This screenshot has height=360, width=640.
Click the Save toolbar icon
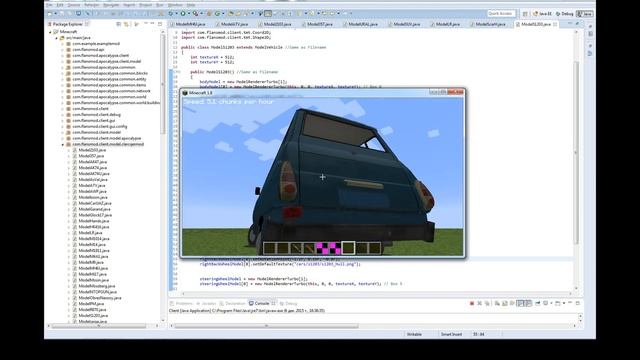point(62,13)
